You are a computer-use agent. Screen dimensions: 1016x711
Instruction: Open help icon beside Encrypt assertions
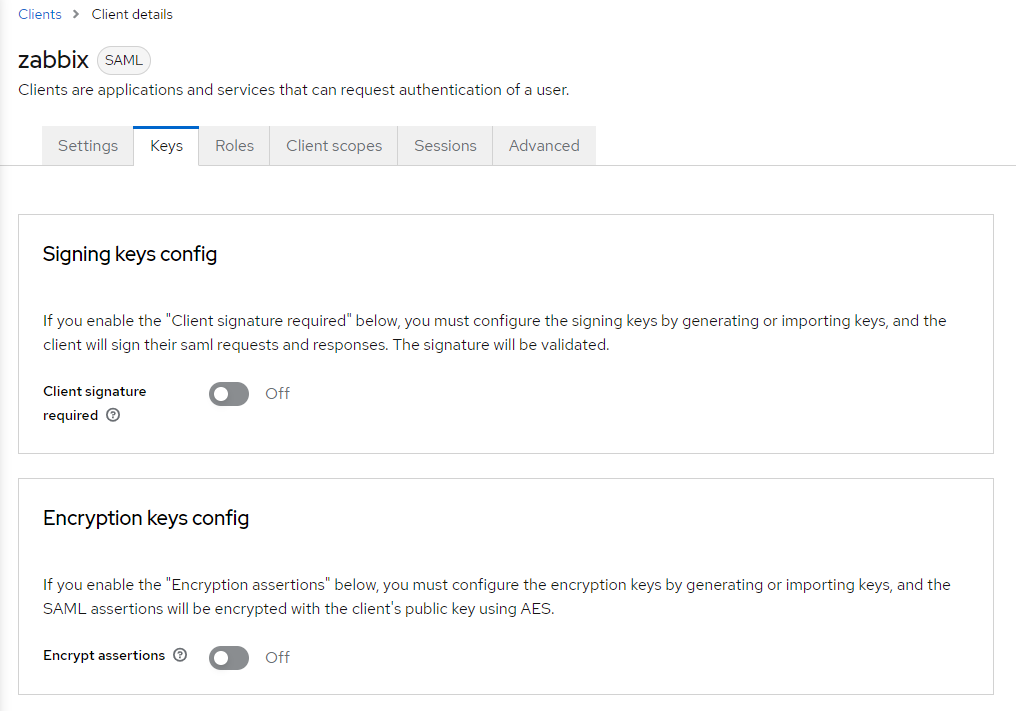coord(180,655)
